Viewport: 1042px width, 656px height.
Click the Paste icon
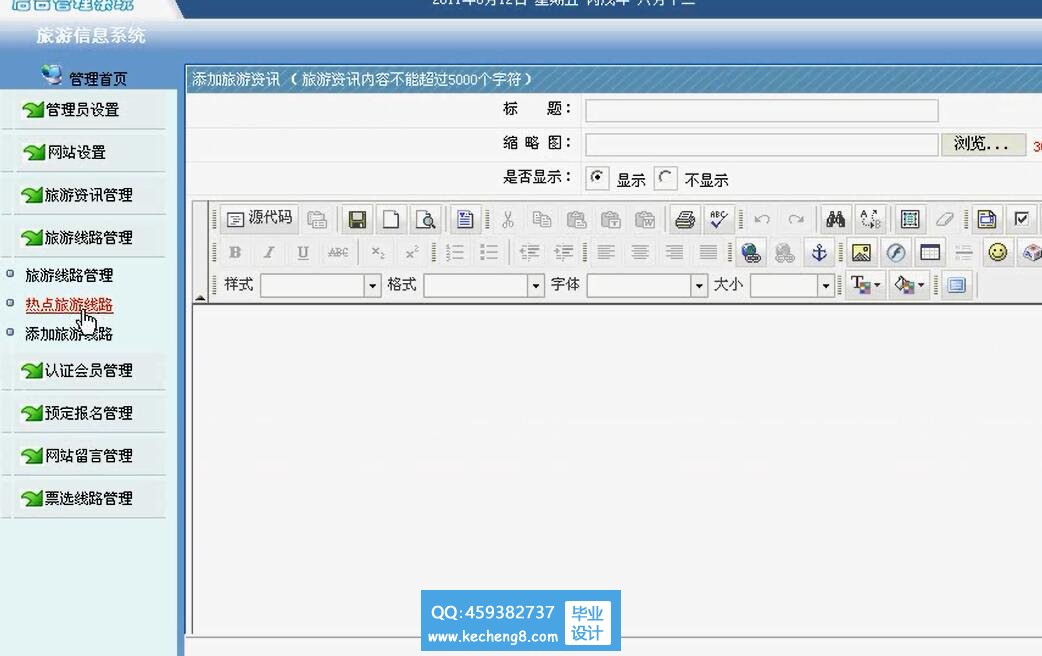pos(576,219)
